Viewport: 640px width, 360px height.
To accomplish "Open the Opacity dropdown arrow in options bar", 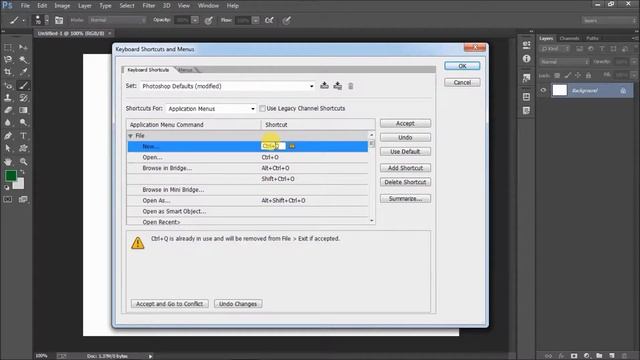I will 195,20.
